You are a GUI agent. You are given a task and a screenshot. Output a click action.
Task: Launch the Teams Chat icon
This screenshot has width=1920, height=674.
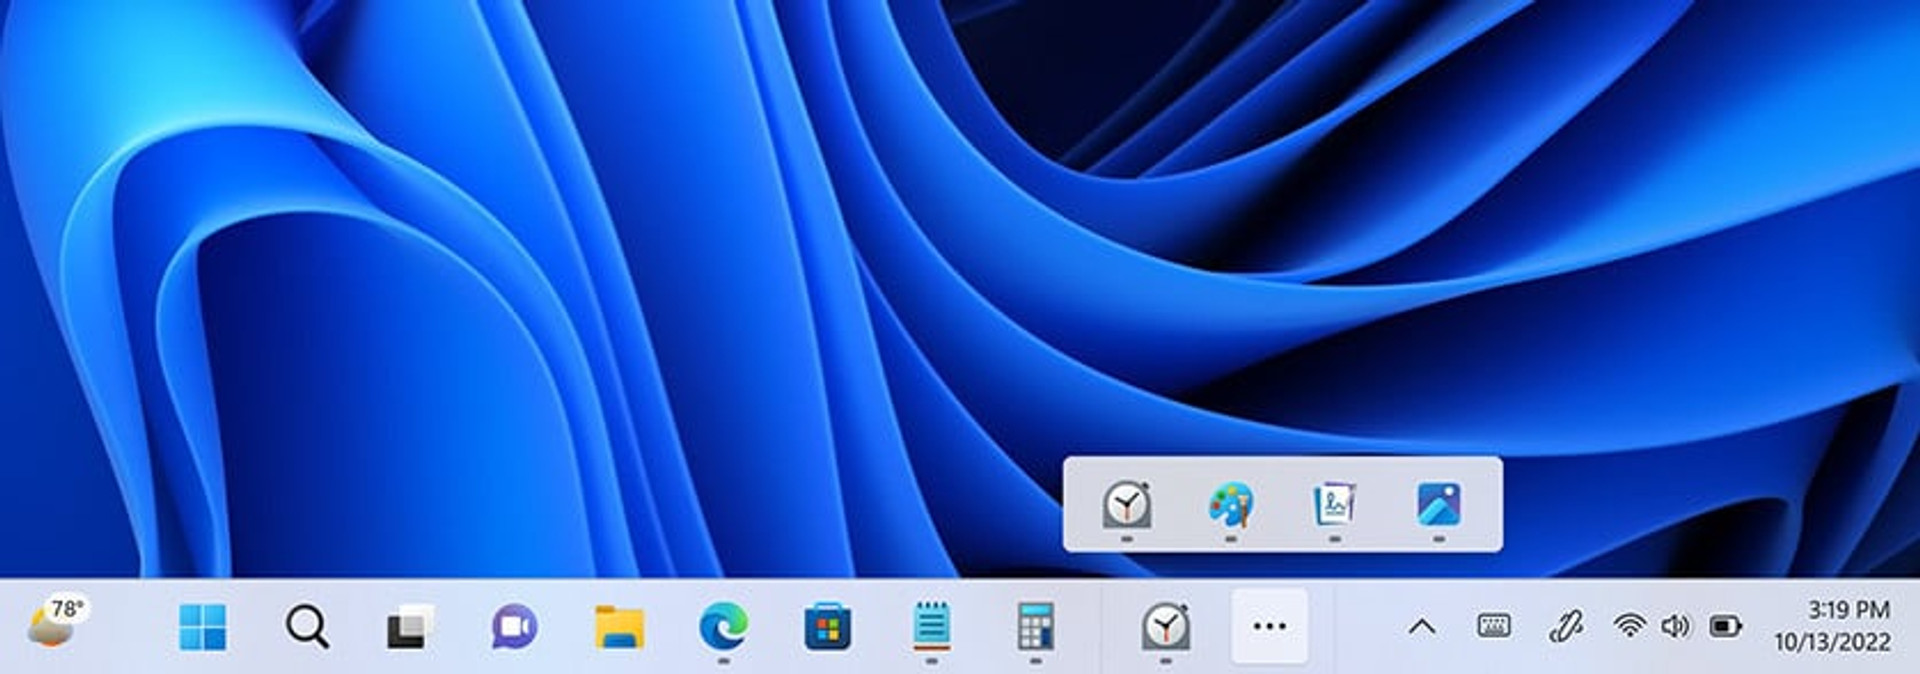pyautogui.click(x=514, y=627)
